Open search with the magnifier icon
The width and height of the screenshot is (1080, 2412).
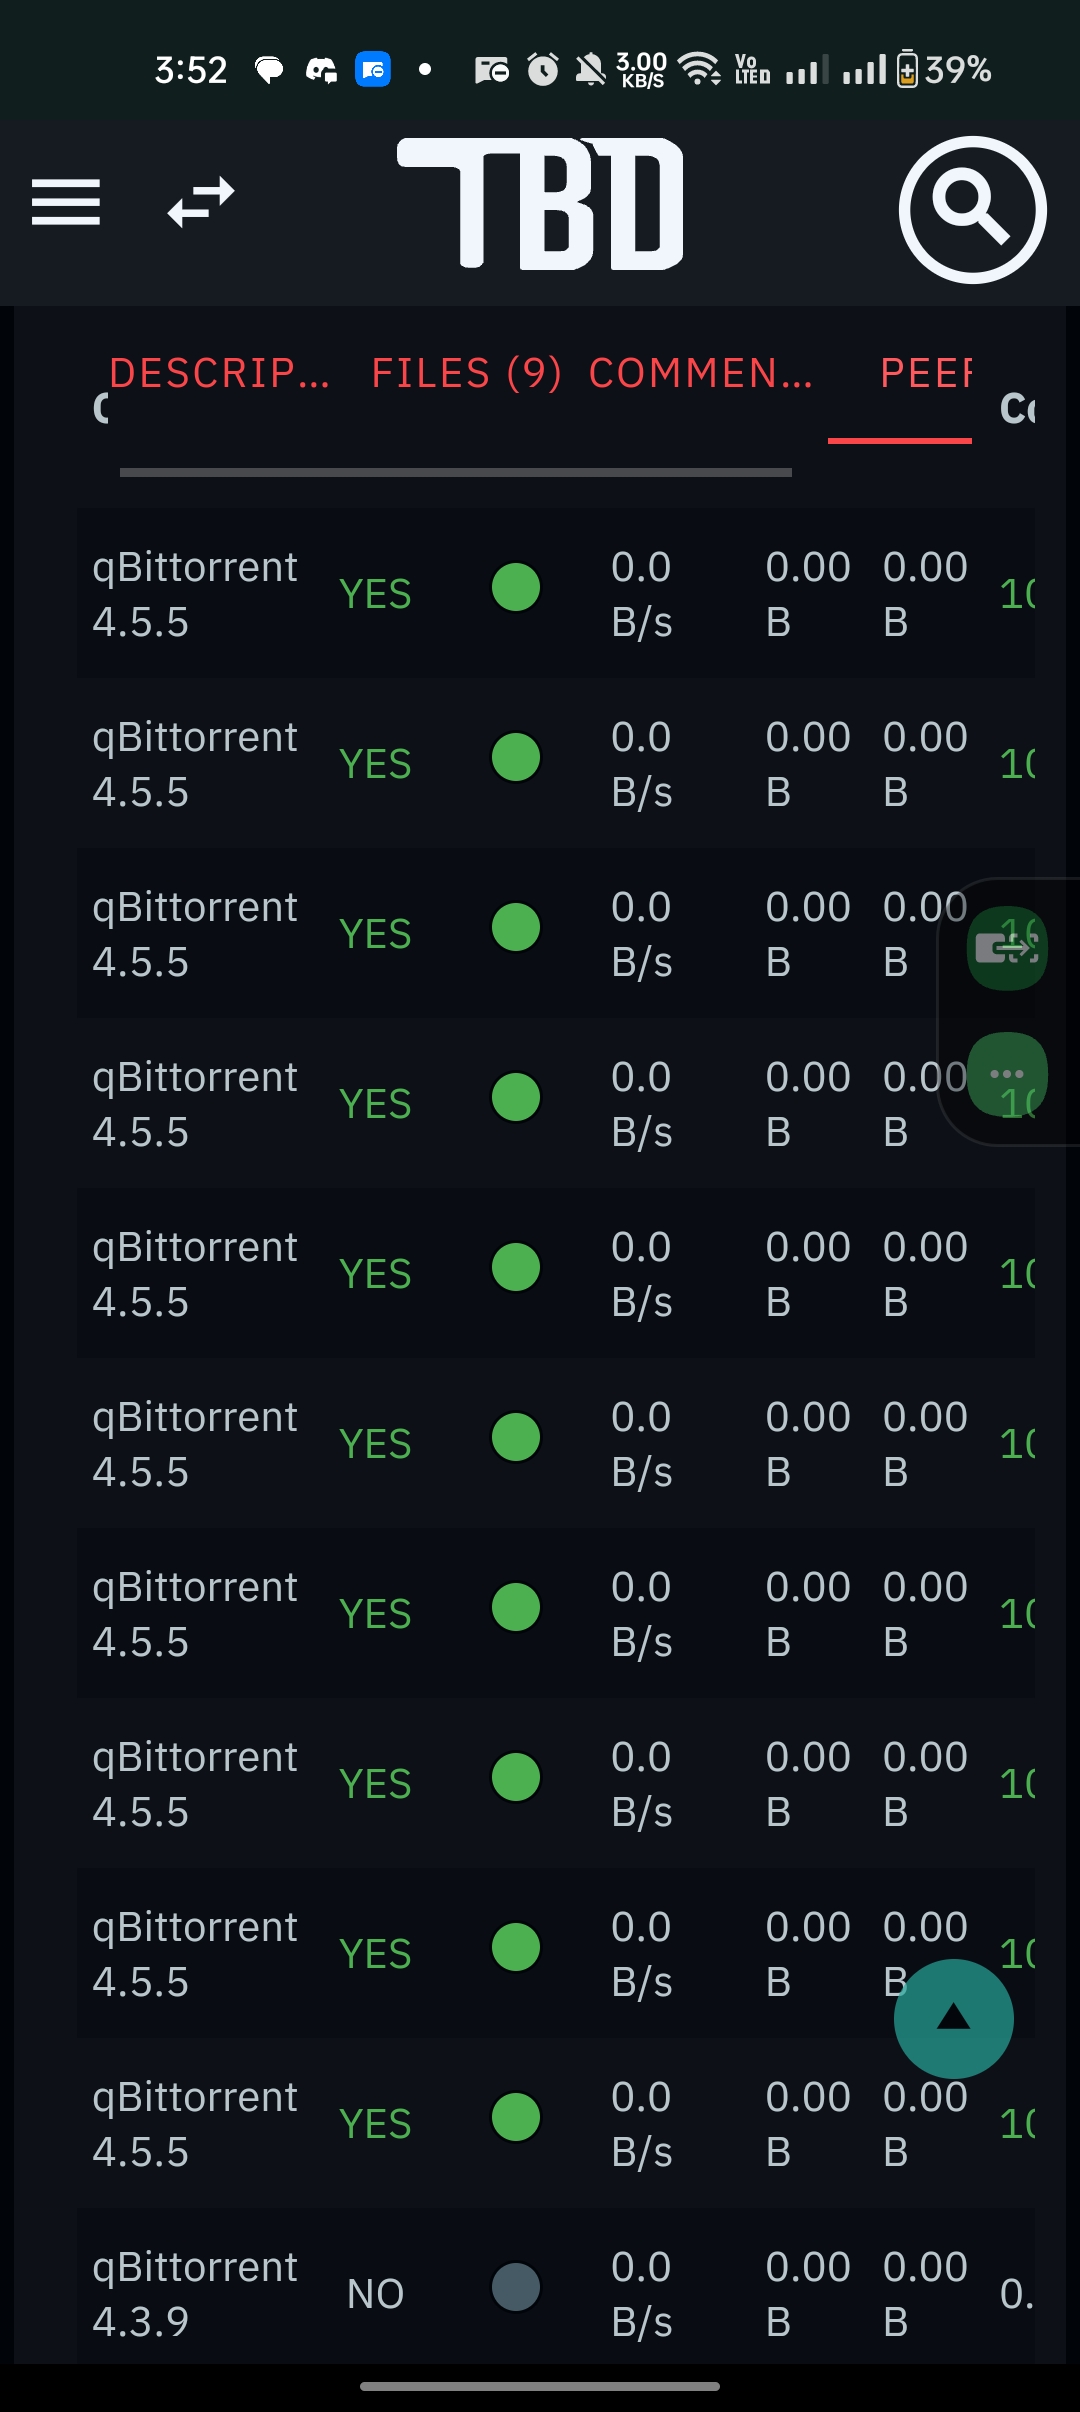coord(972,210)
